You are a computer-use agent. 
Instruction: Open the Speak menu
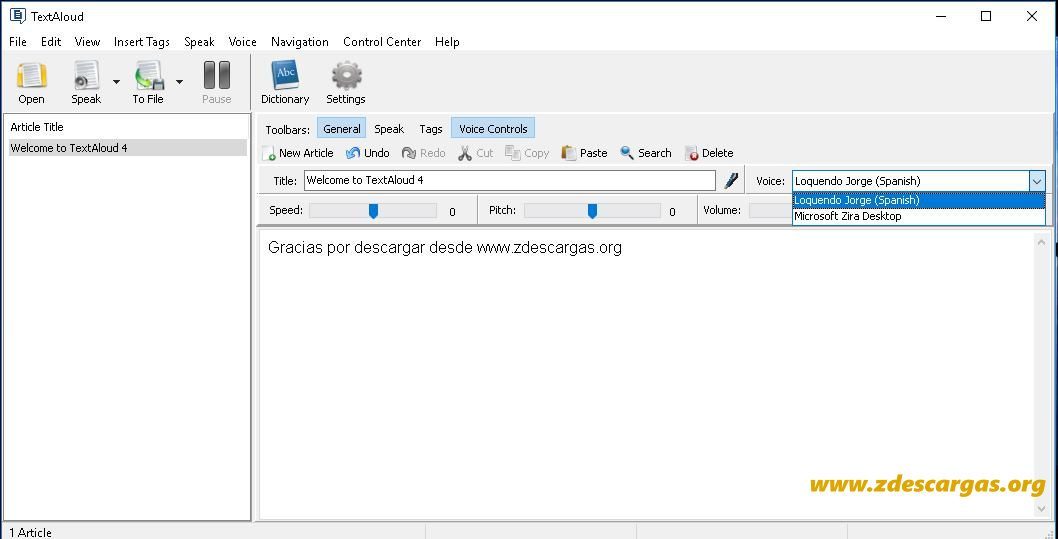pos(199,42)
